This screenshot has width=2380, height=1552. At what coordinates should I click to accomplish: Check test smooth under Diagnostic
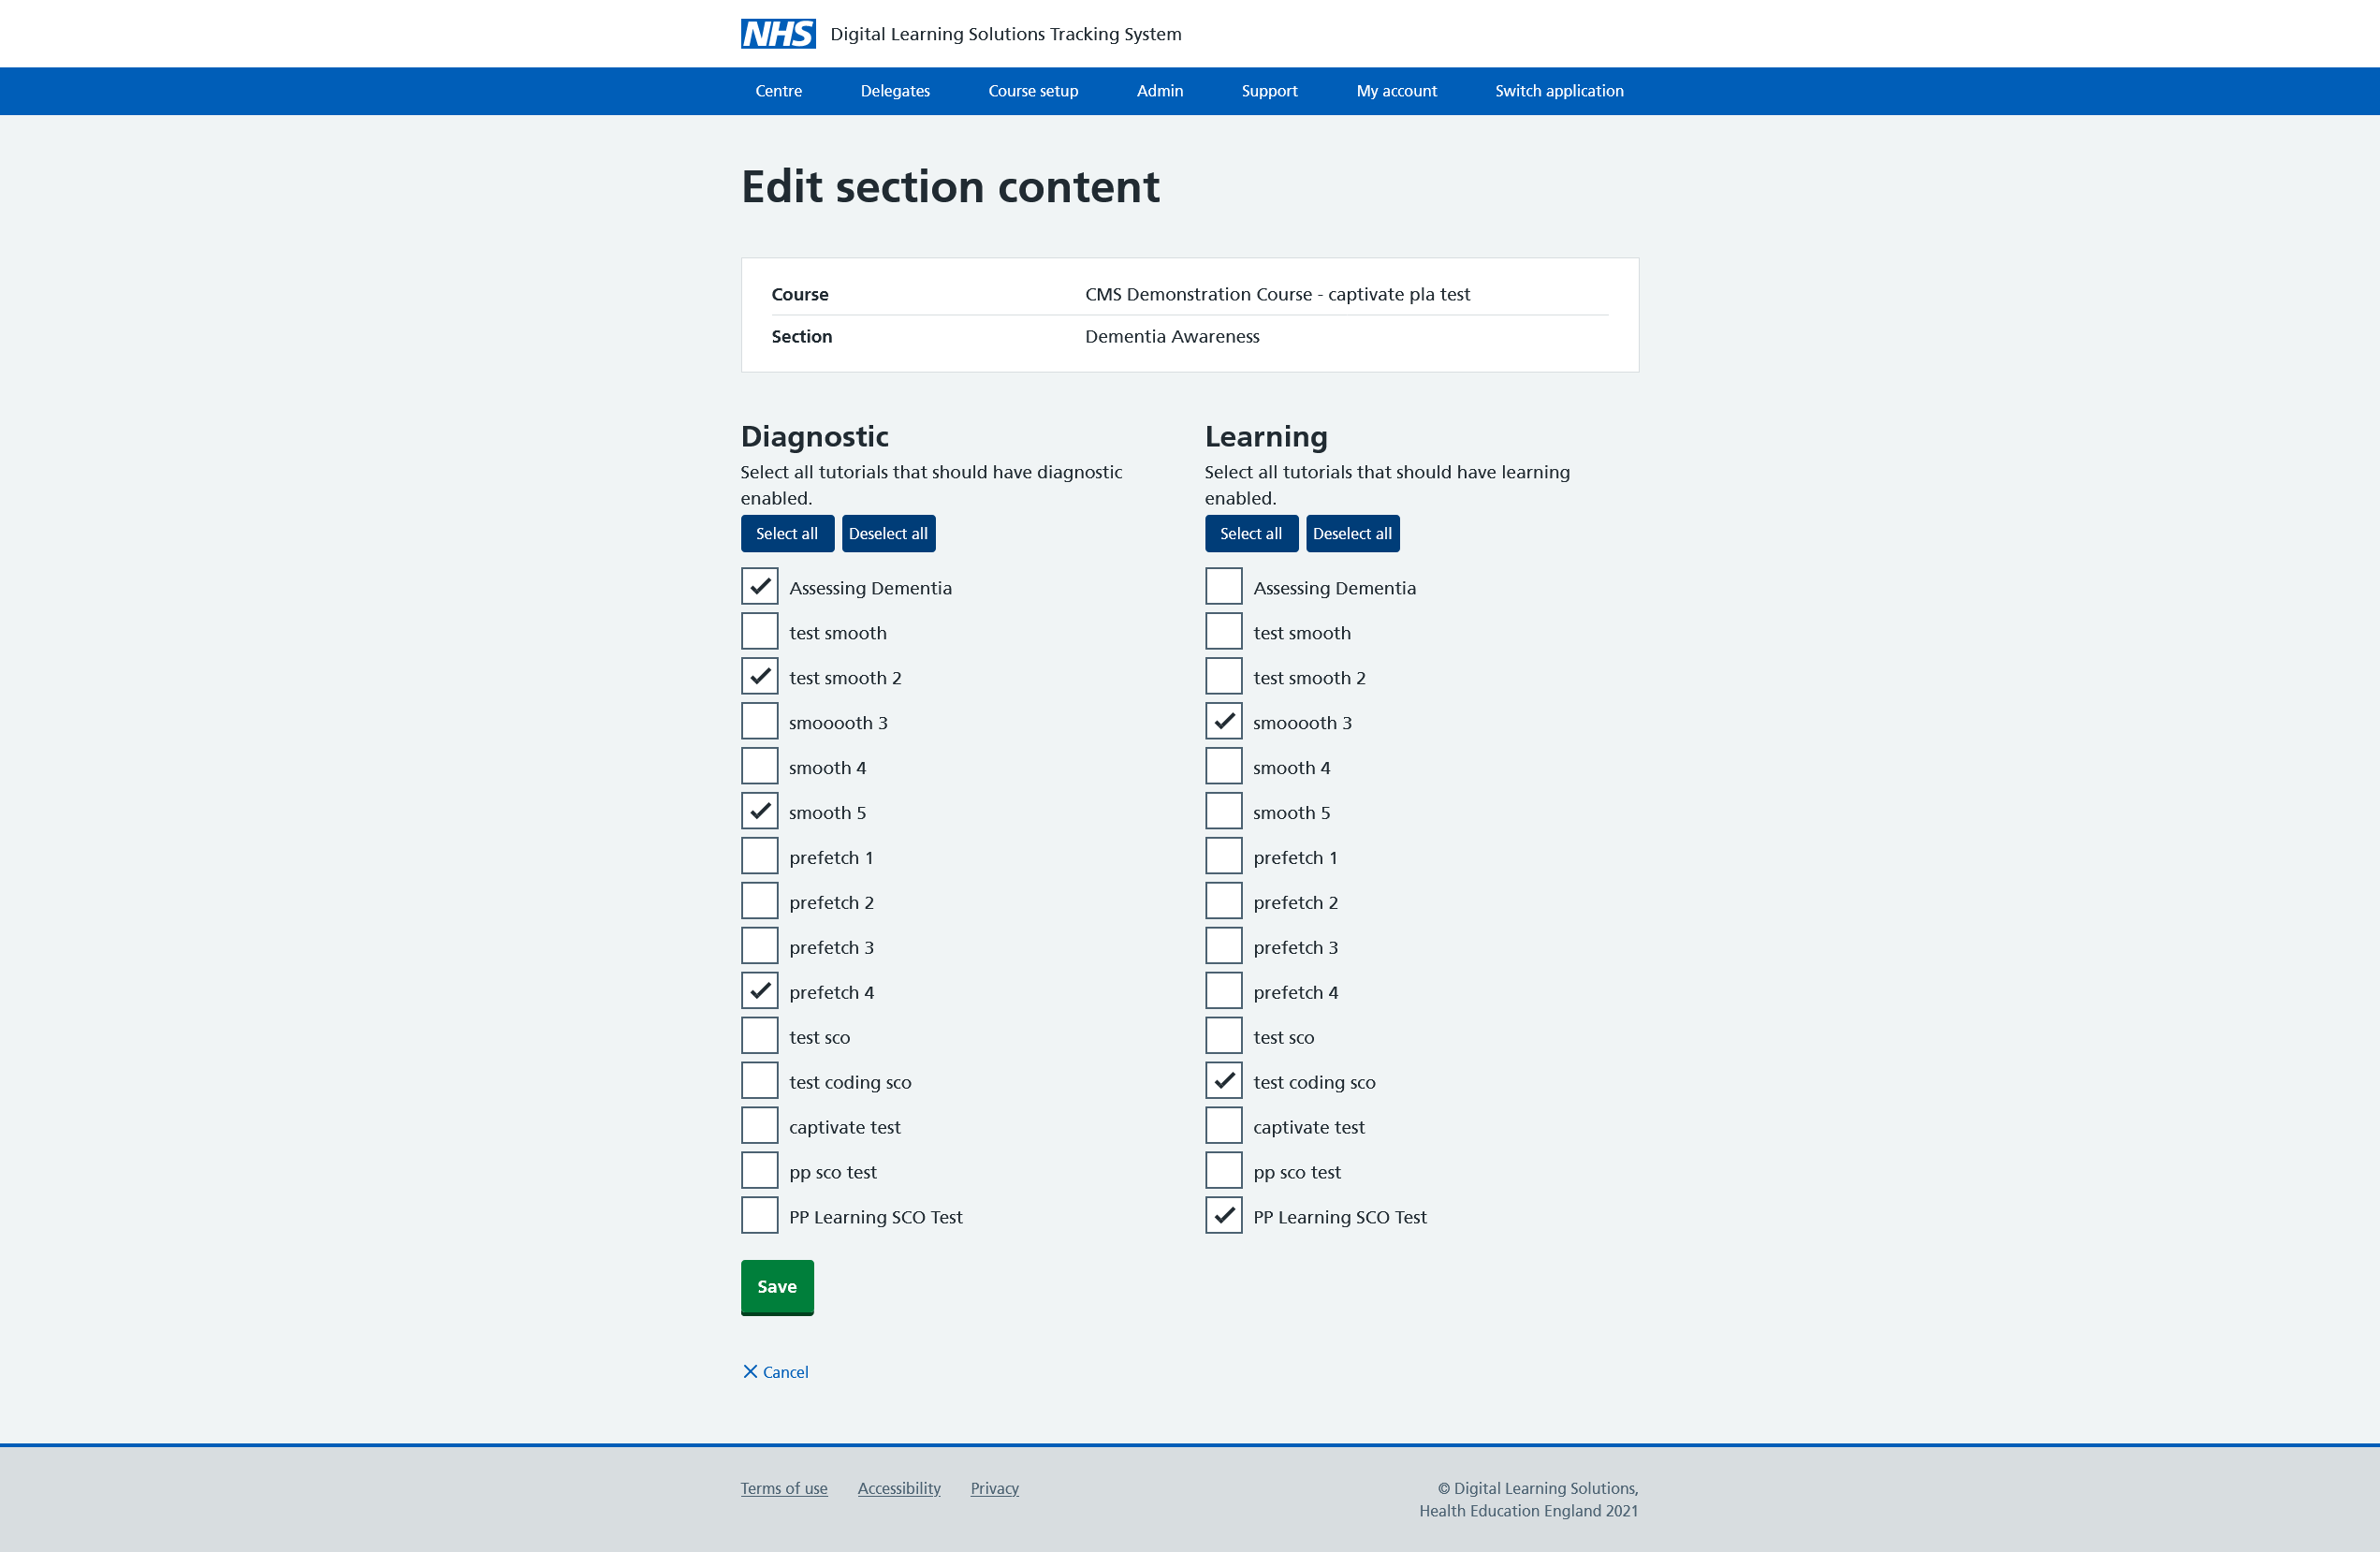(760, 632)
